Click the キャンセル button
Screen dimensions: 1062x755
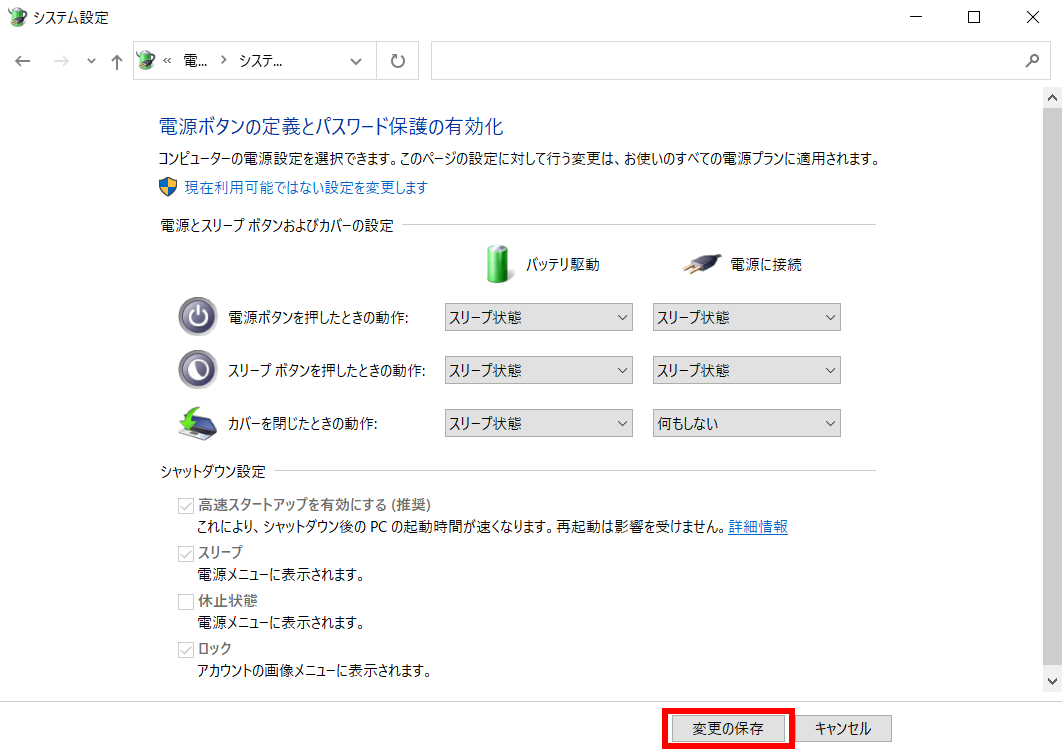[843, 729]
